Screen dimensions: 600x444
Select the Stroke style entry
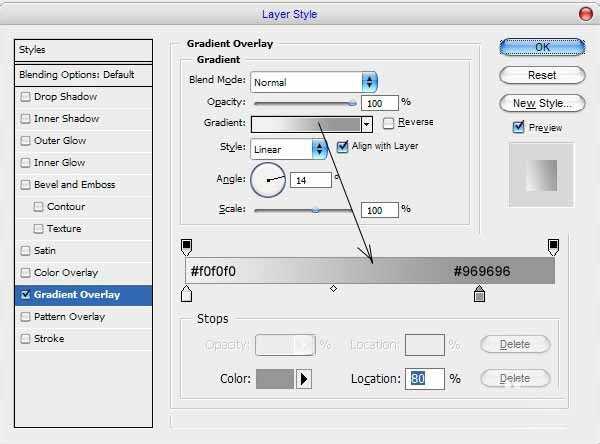pos(48,339)
